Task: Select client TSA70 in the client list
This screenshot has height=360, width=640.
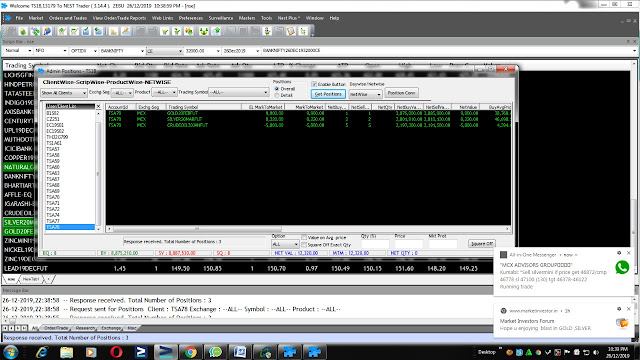Action: [x=70, y=197]
